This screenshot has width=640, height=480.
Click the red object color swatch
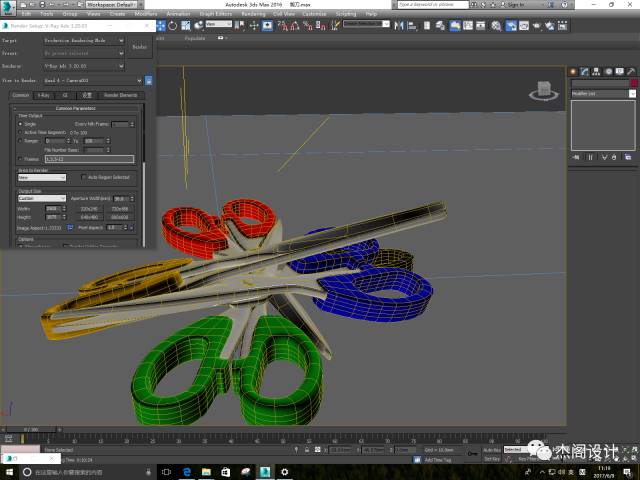point(634,83)
